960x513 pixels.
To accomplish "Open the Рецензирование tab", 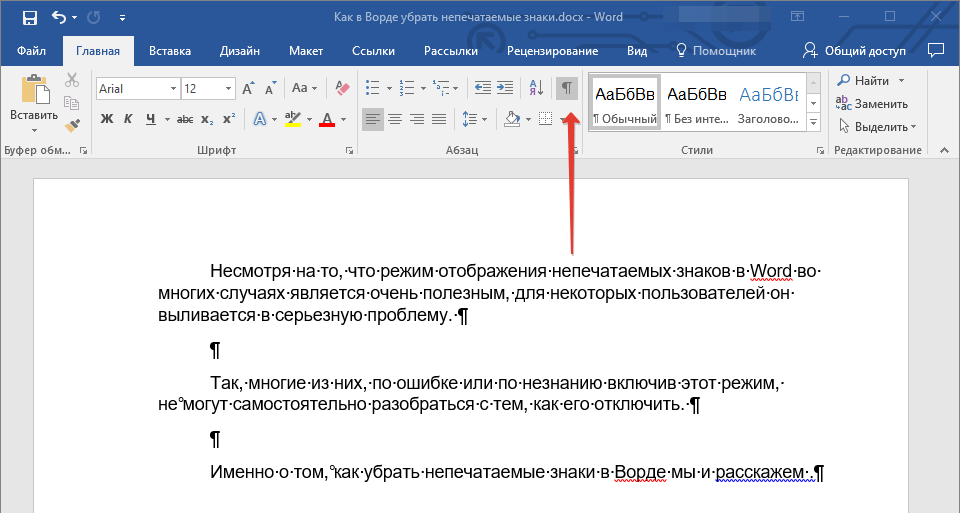I will point(552,51).
